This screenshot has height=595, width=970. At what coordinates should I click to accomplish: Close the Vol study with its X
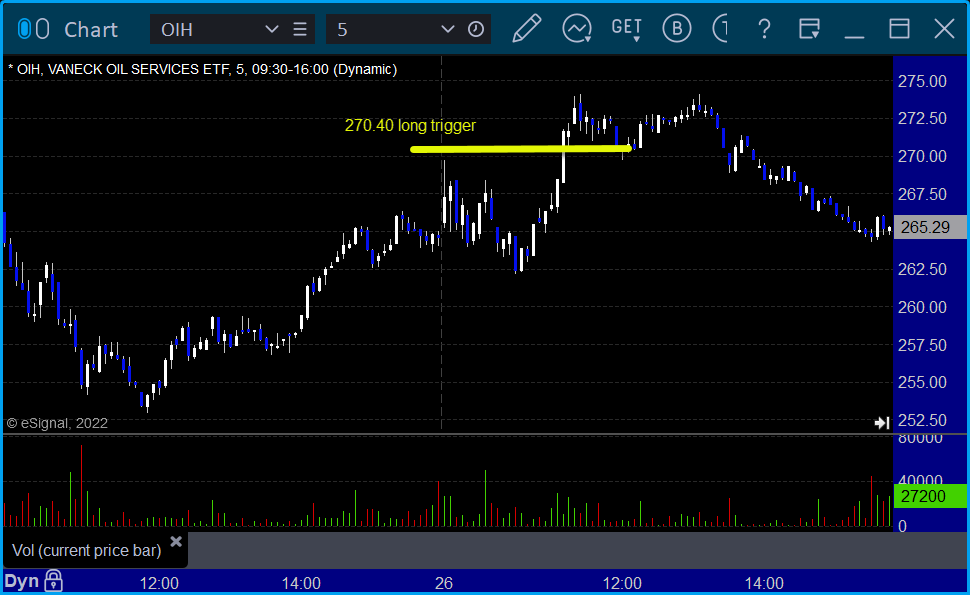click(x=176, y=542)
